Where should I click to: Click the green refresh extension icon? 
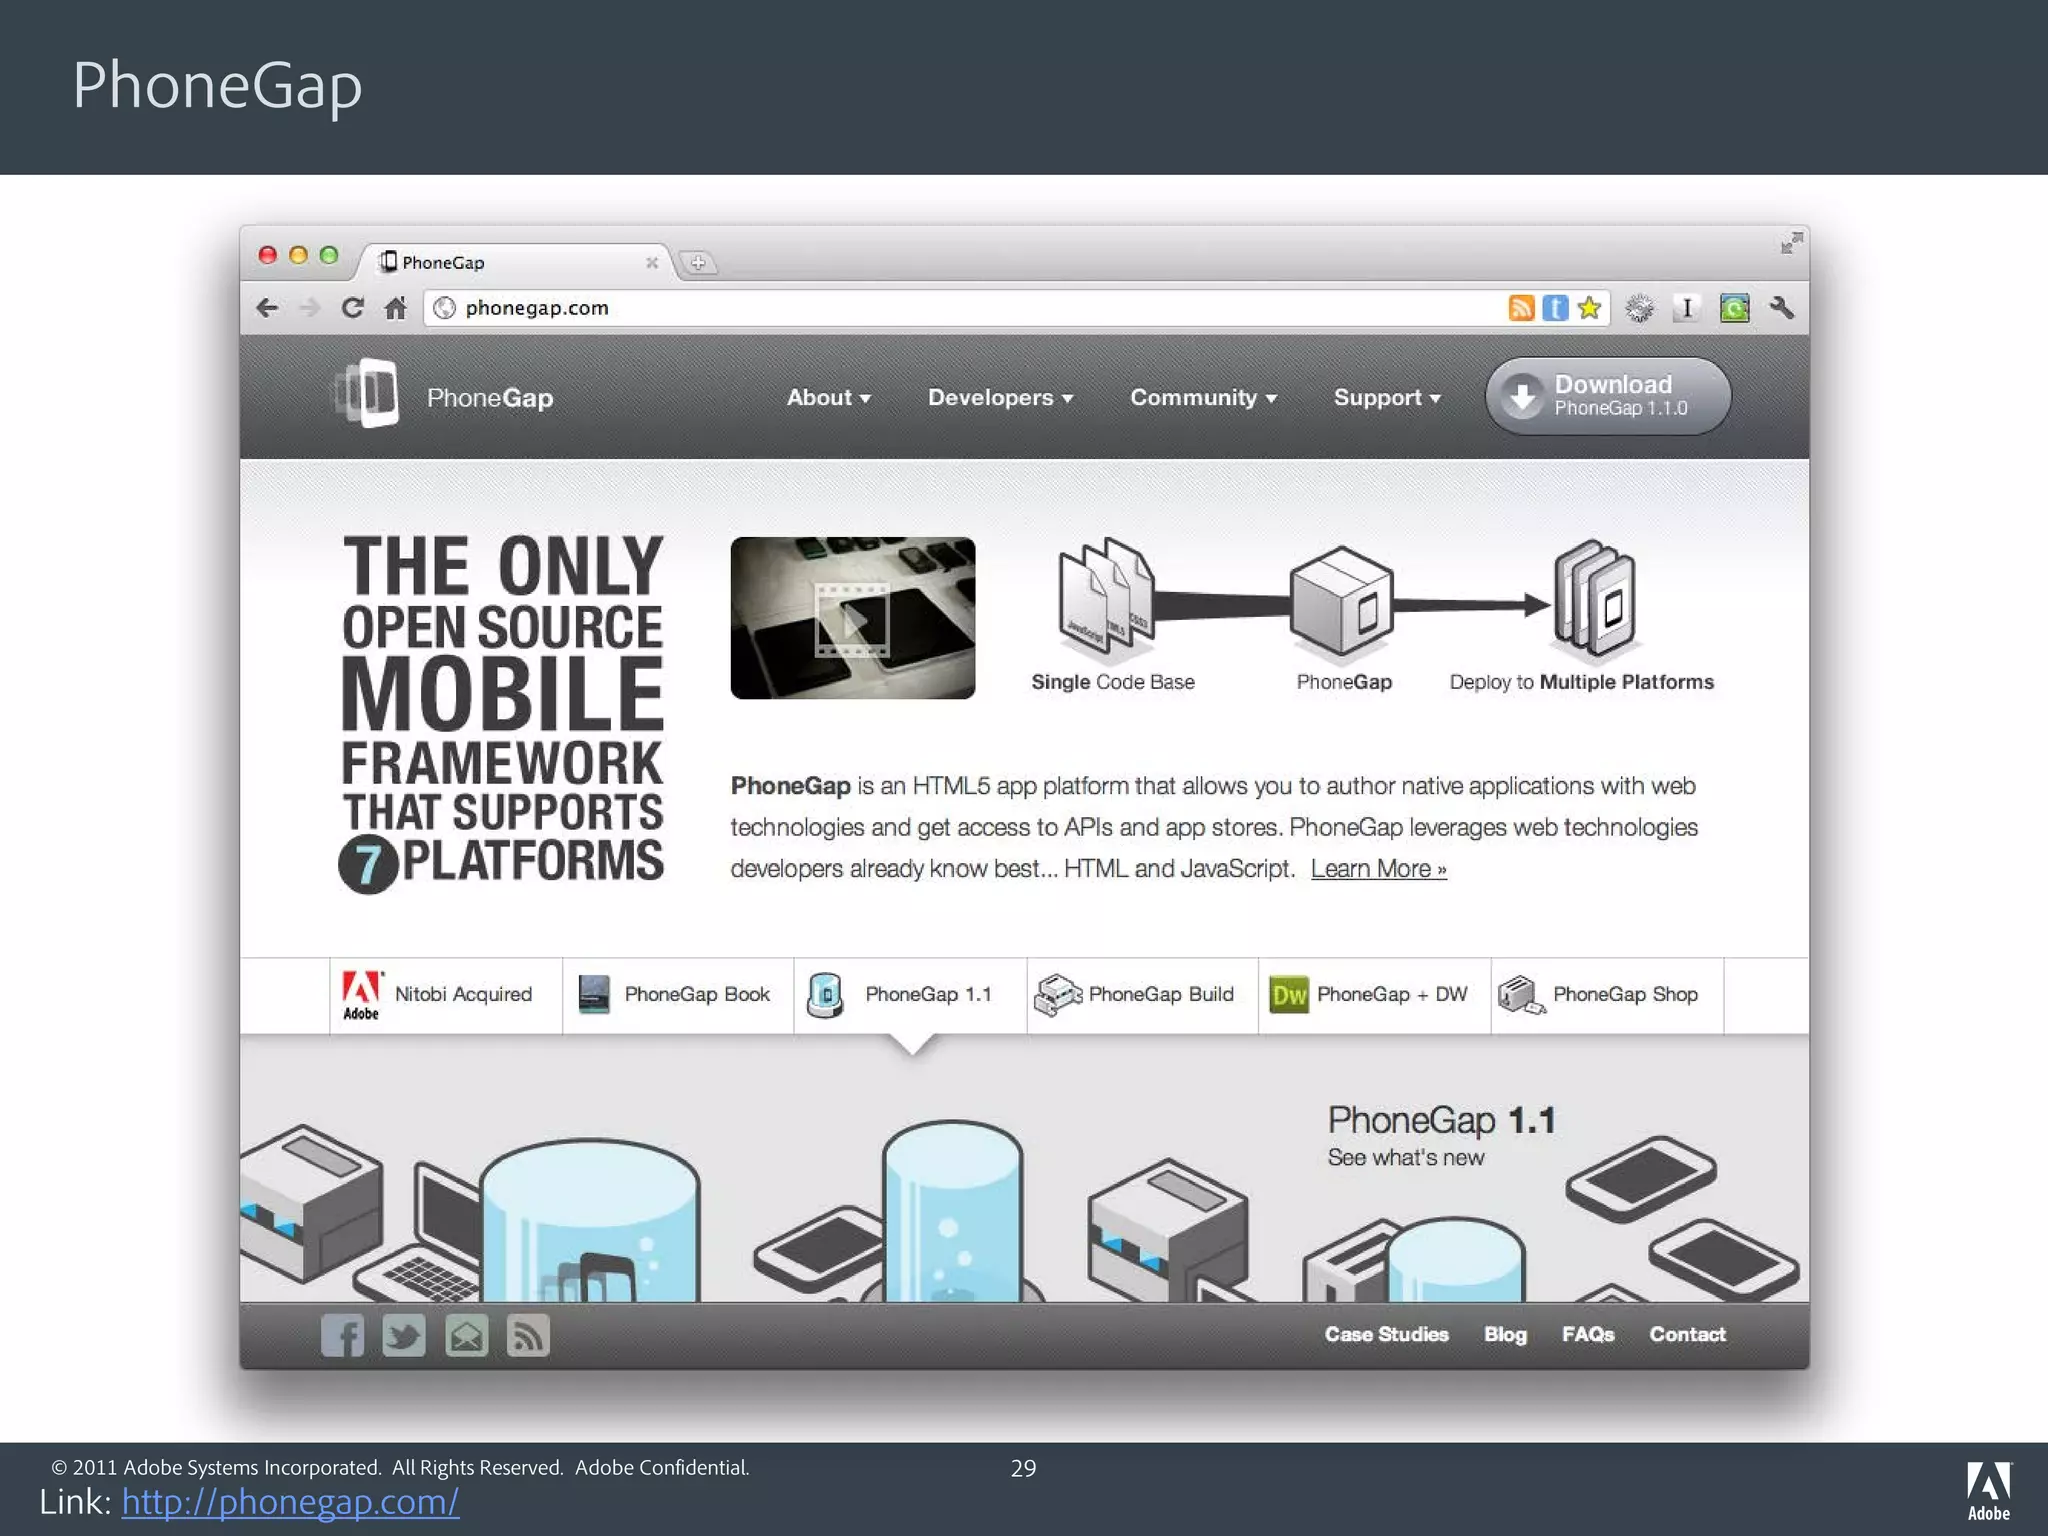coord(1735,308)
